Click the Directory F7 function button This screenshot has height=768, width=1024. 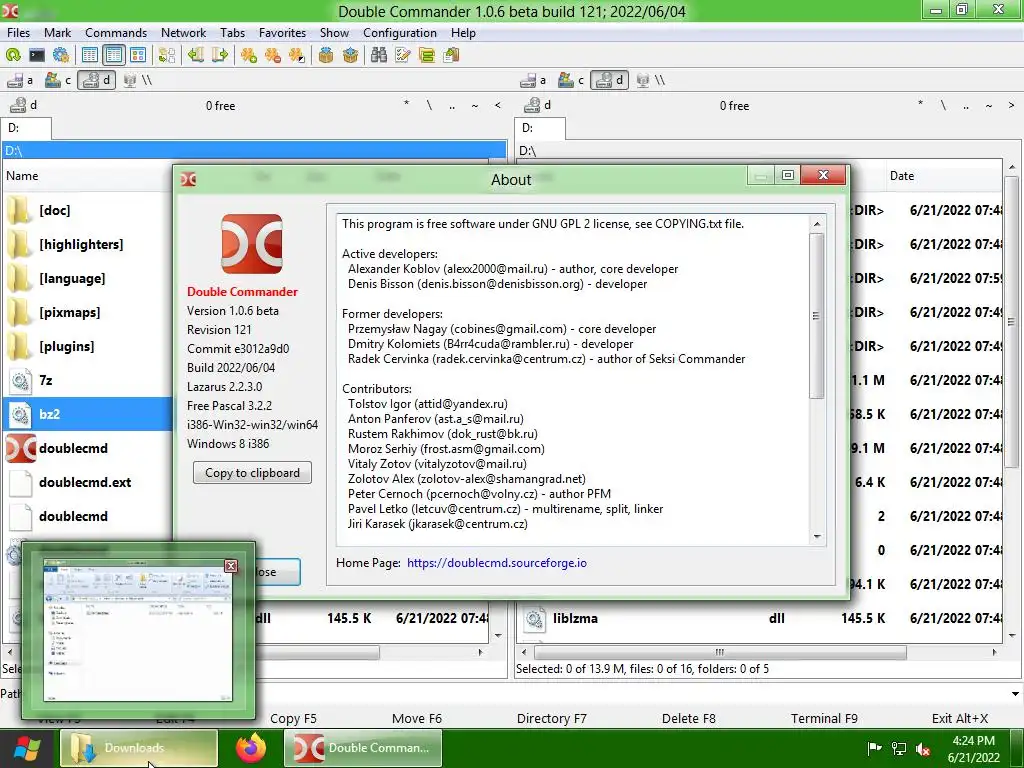[x=552, y=718]
